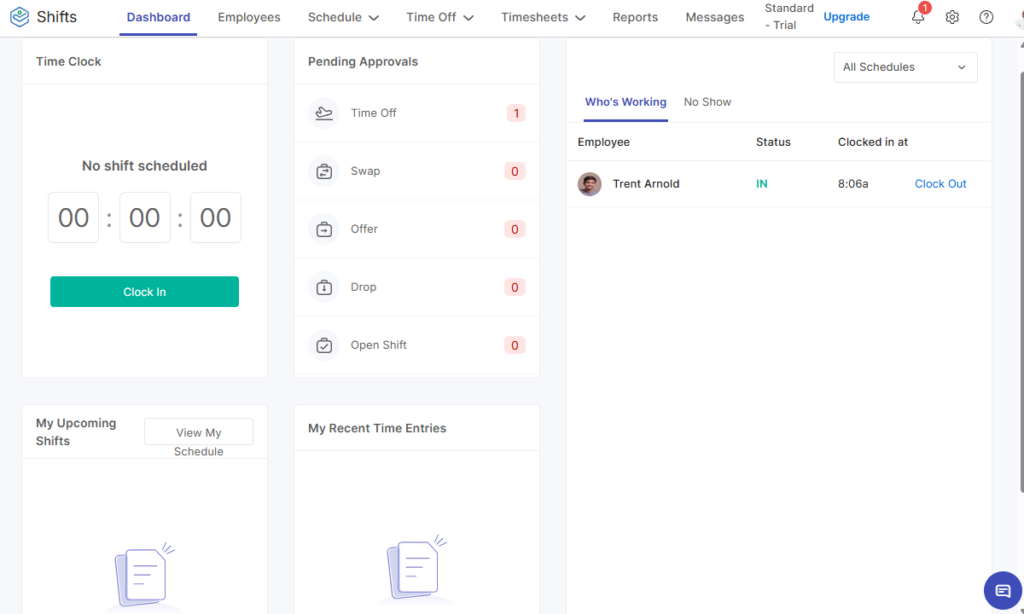
Task: Click the Time Off airplane icon
Action: (324, 113)
